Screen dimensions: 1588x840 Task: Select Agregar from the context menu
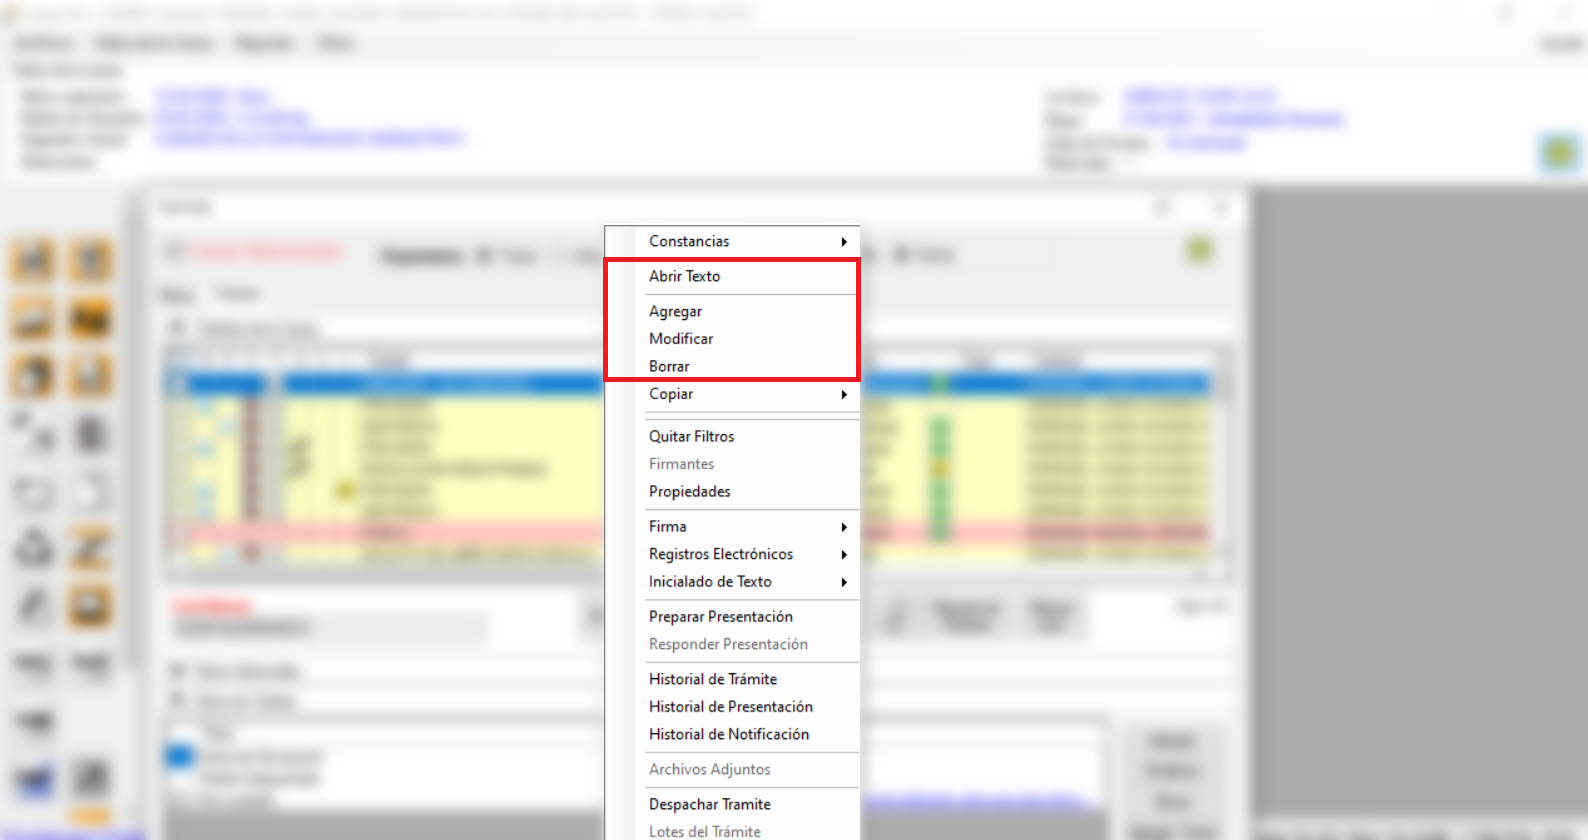click(x=675, y=311)
